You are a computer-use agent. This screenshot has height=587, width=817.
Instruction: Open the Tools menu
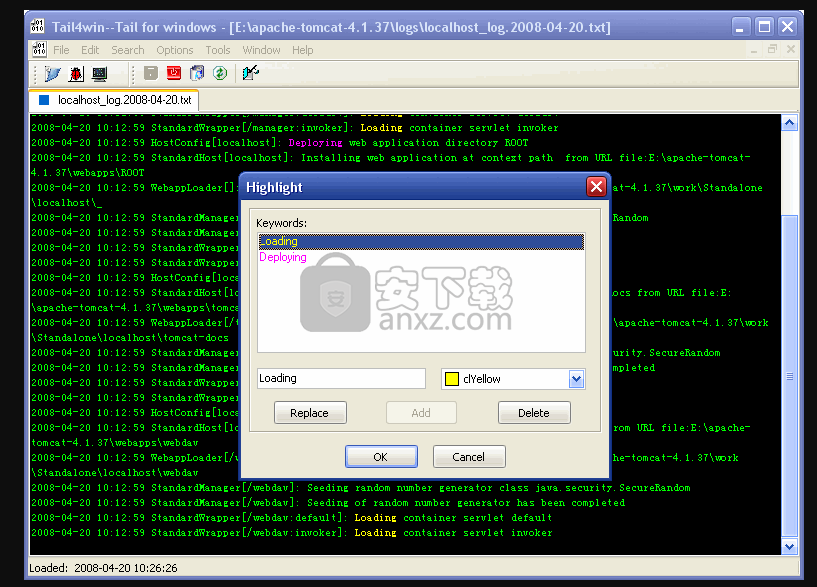coord(217,50)
